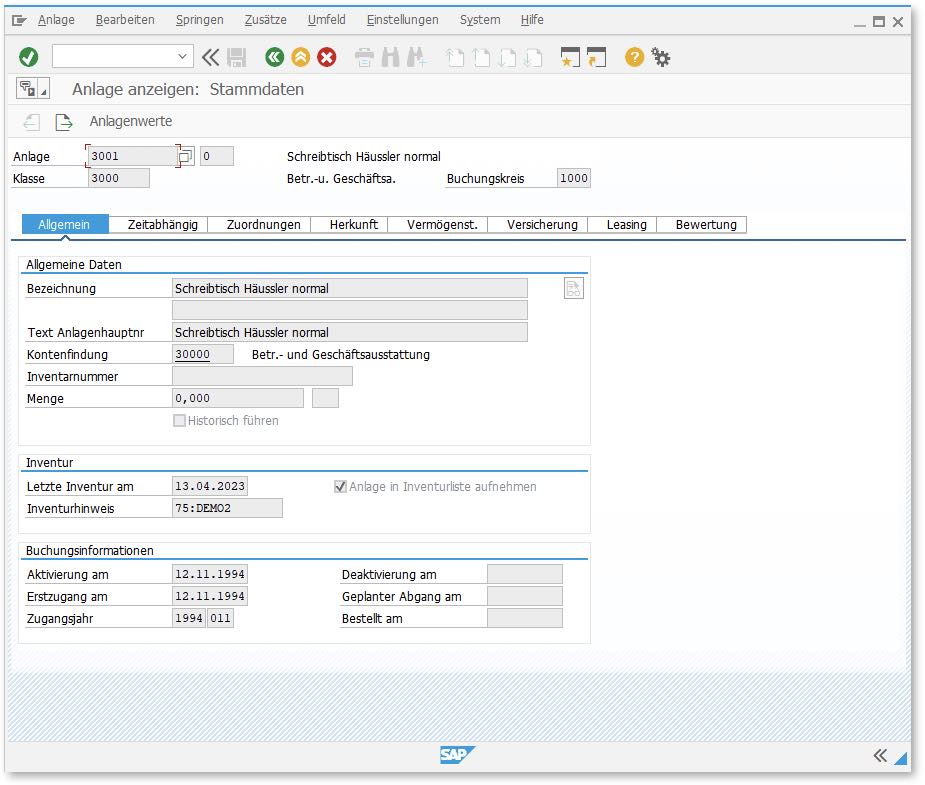Open the customize layout gear icon
925x785 pixels.
(661, 57)
